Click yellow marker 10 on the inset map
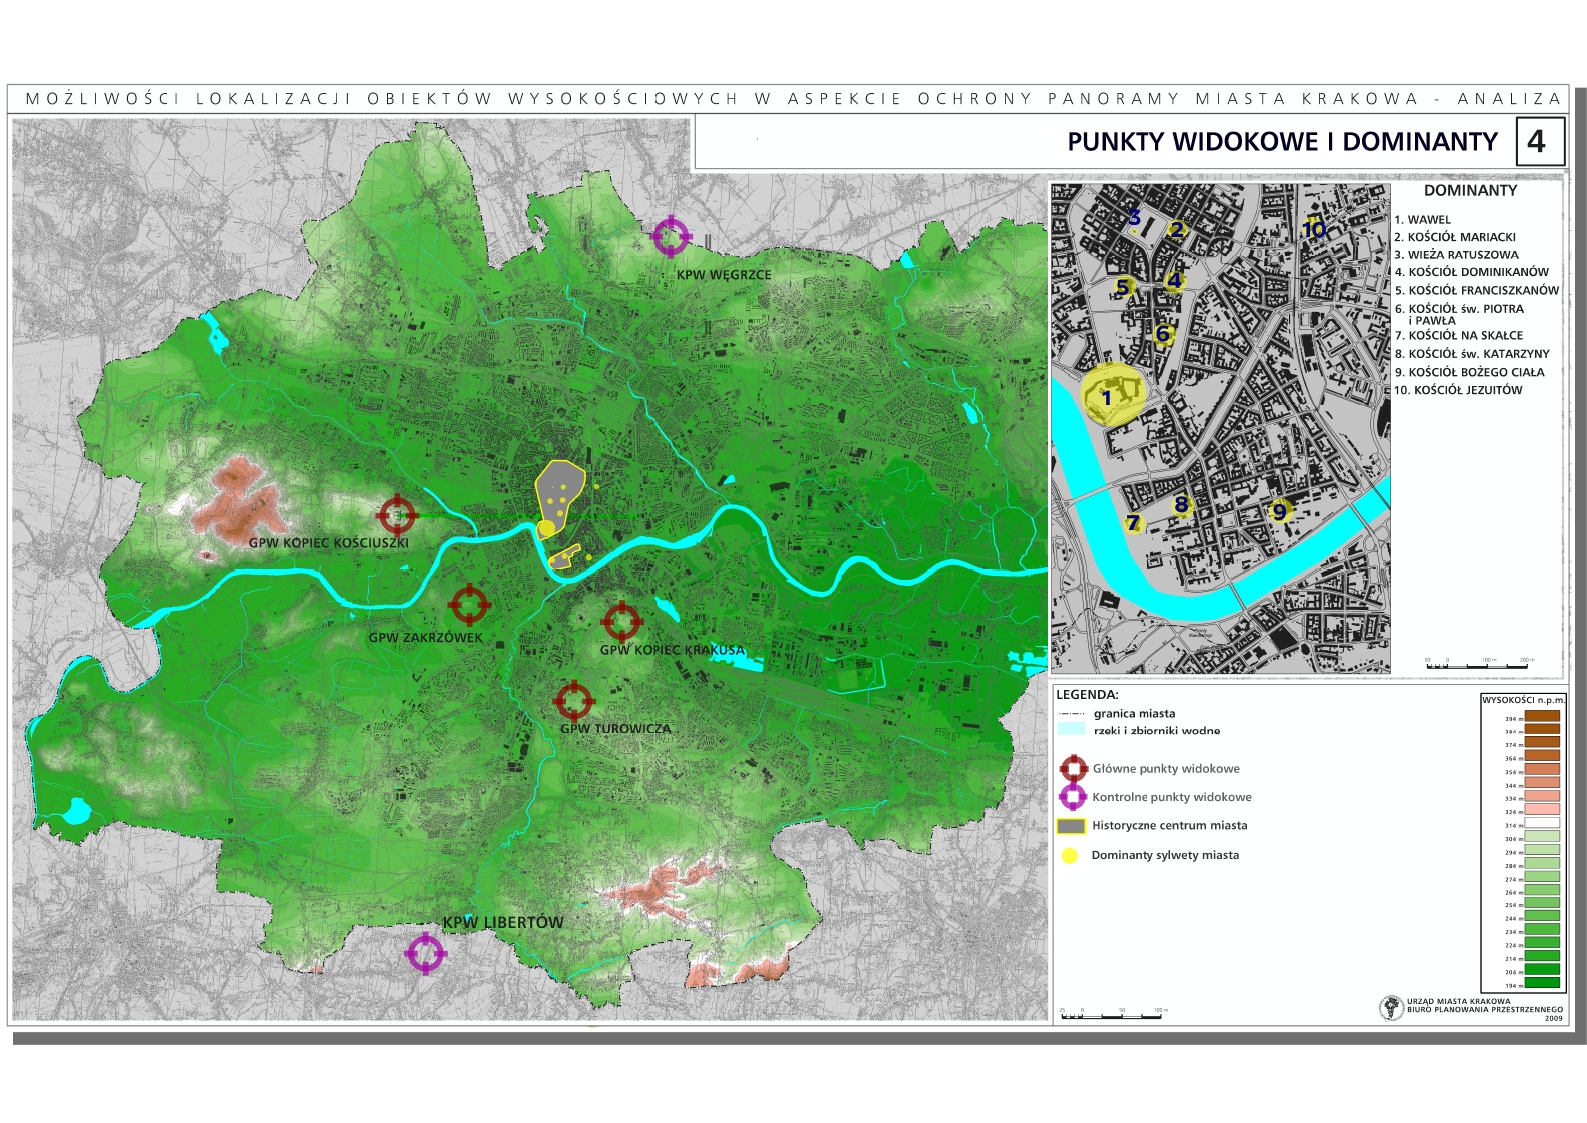1587x1123 pixels. pos(1313,229)
